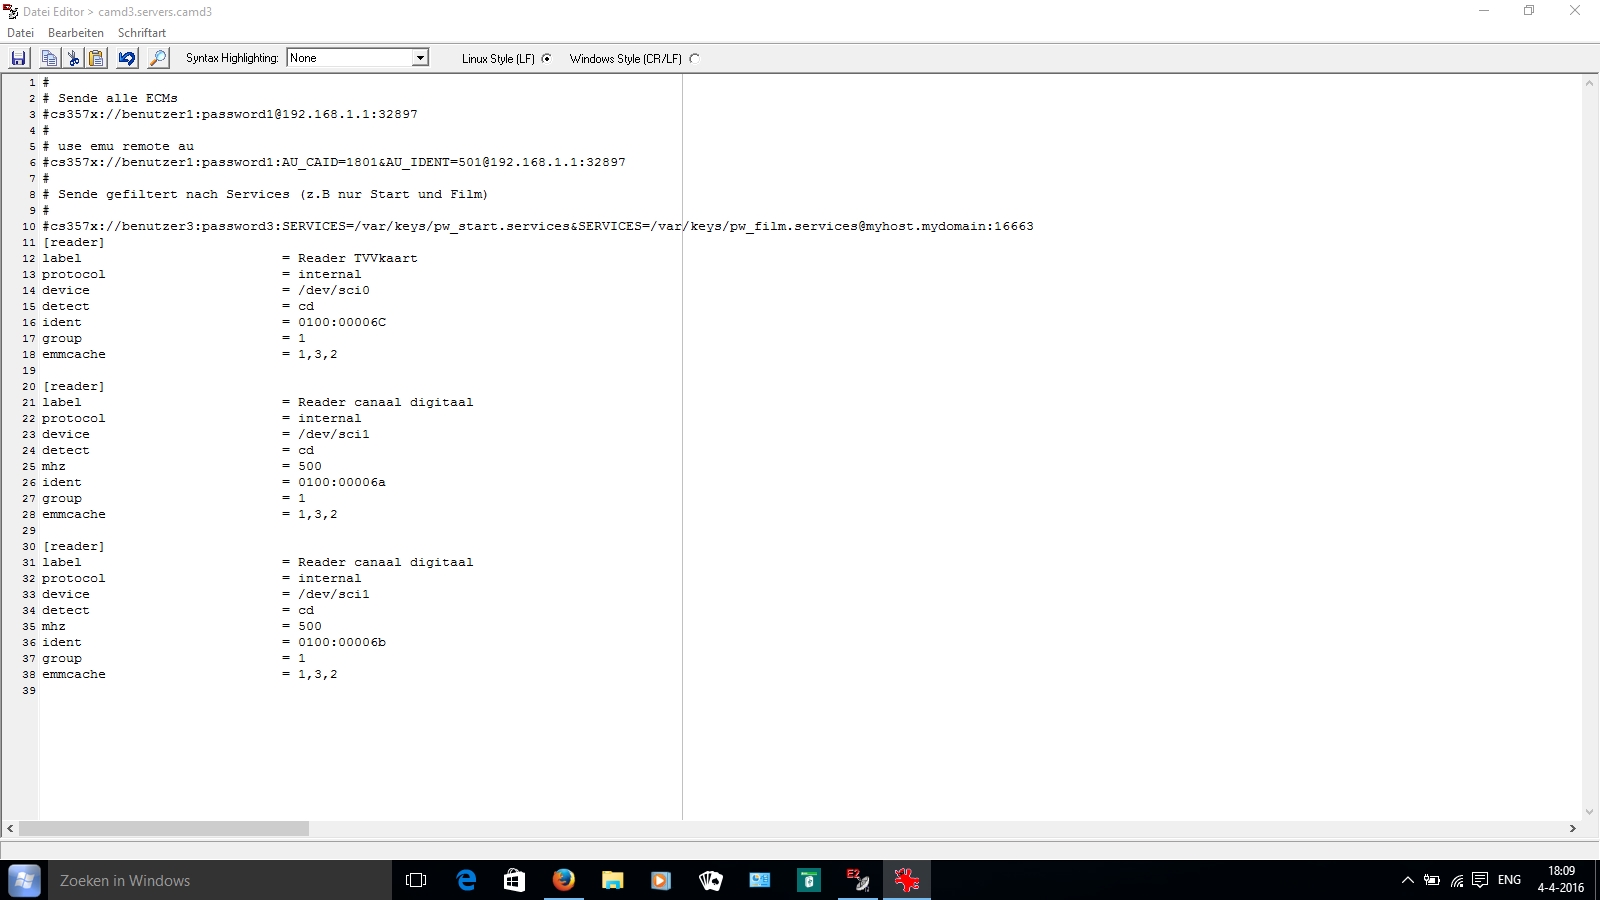Open the network Wi-Fi tray icon
Viewport: 1600px width, 900px height.
tap(1457, 880)
